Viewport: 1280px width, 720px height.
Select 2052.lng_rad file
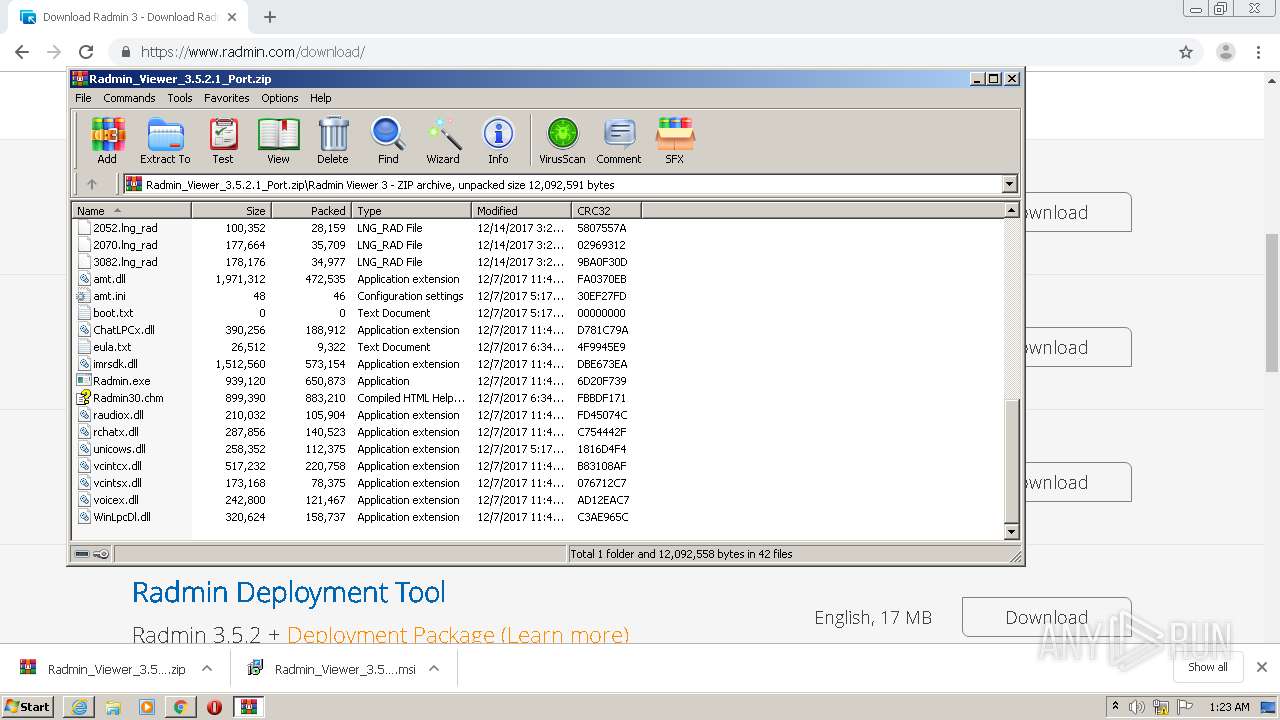(x=125, y=228)
